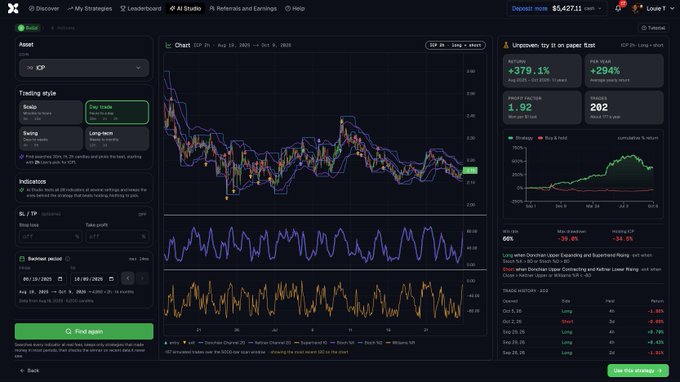The width and height of the screenshot is (680, 382).
Task: Open Referrals and Earnings
Action: pyautogui.click(x=243, y=9)
